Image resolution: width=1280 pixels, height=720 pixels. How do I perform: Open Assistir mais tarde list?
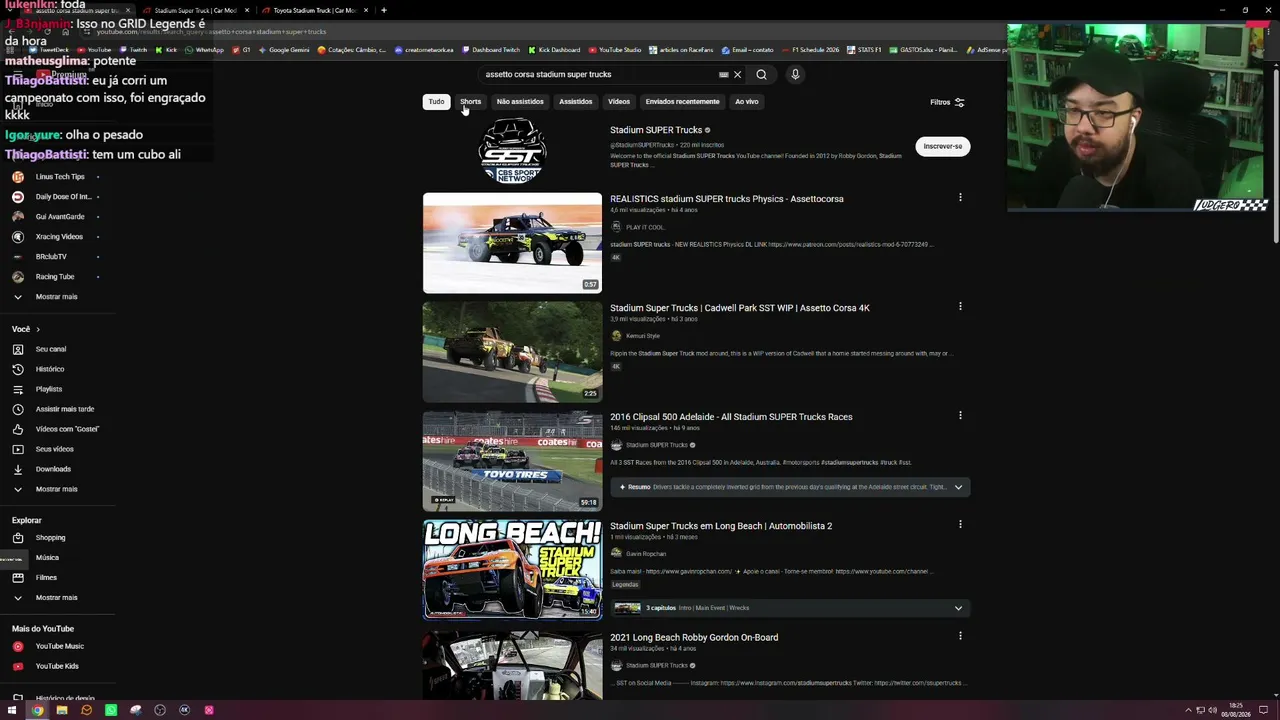[x=65, y=409]
